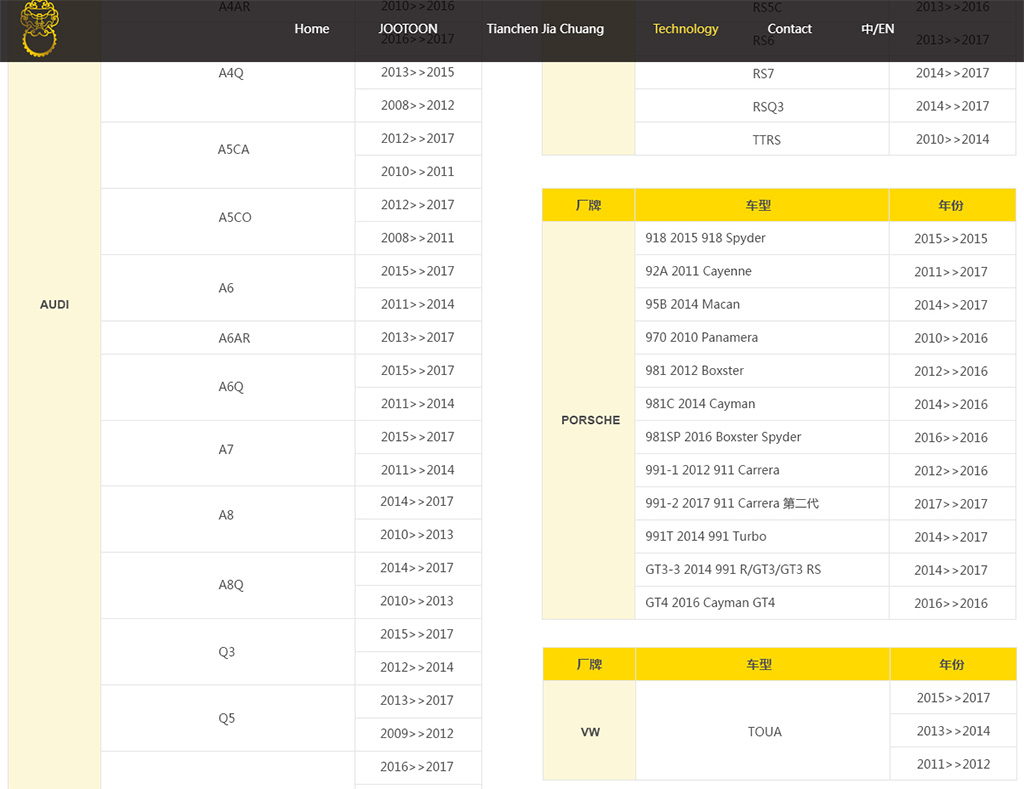The width and height of the screenshot is (1024, 789).
Task: Click the 991-1 2012 911 Carrera row
Action: (x=761, y=470)
